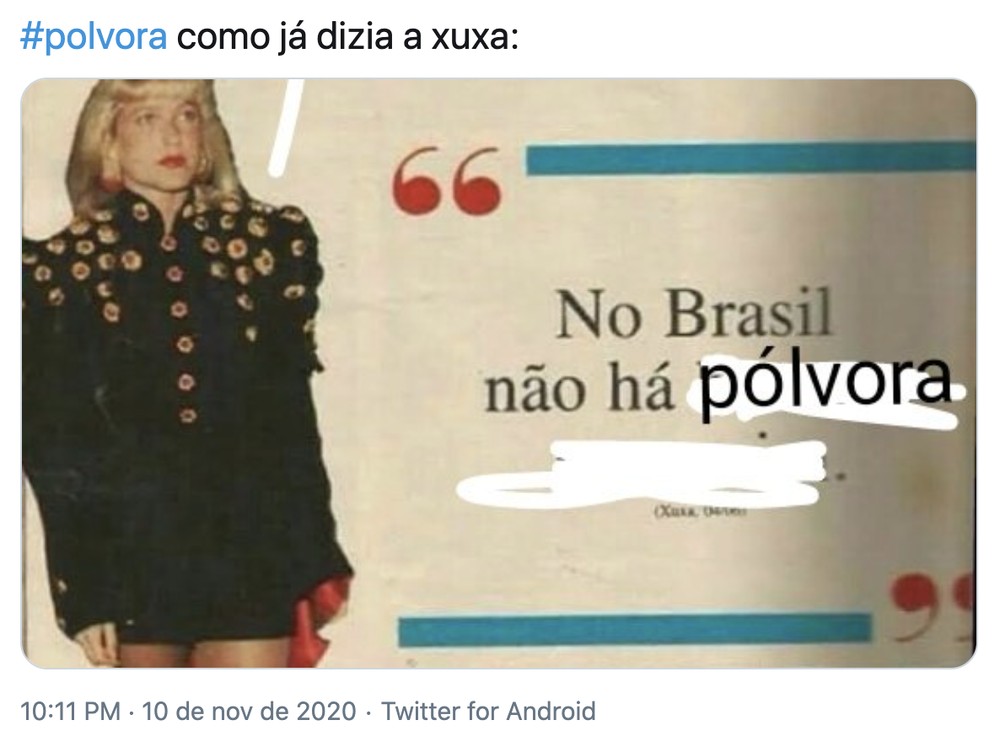Open the Twitter for Android source link
Screen dimensions: 1000x747
(x=489, y=711)
